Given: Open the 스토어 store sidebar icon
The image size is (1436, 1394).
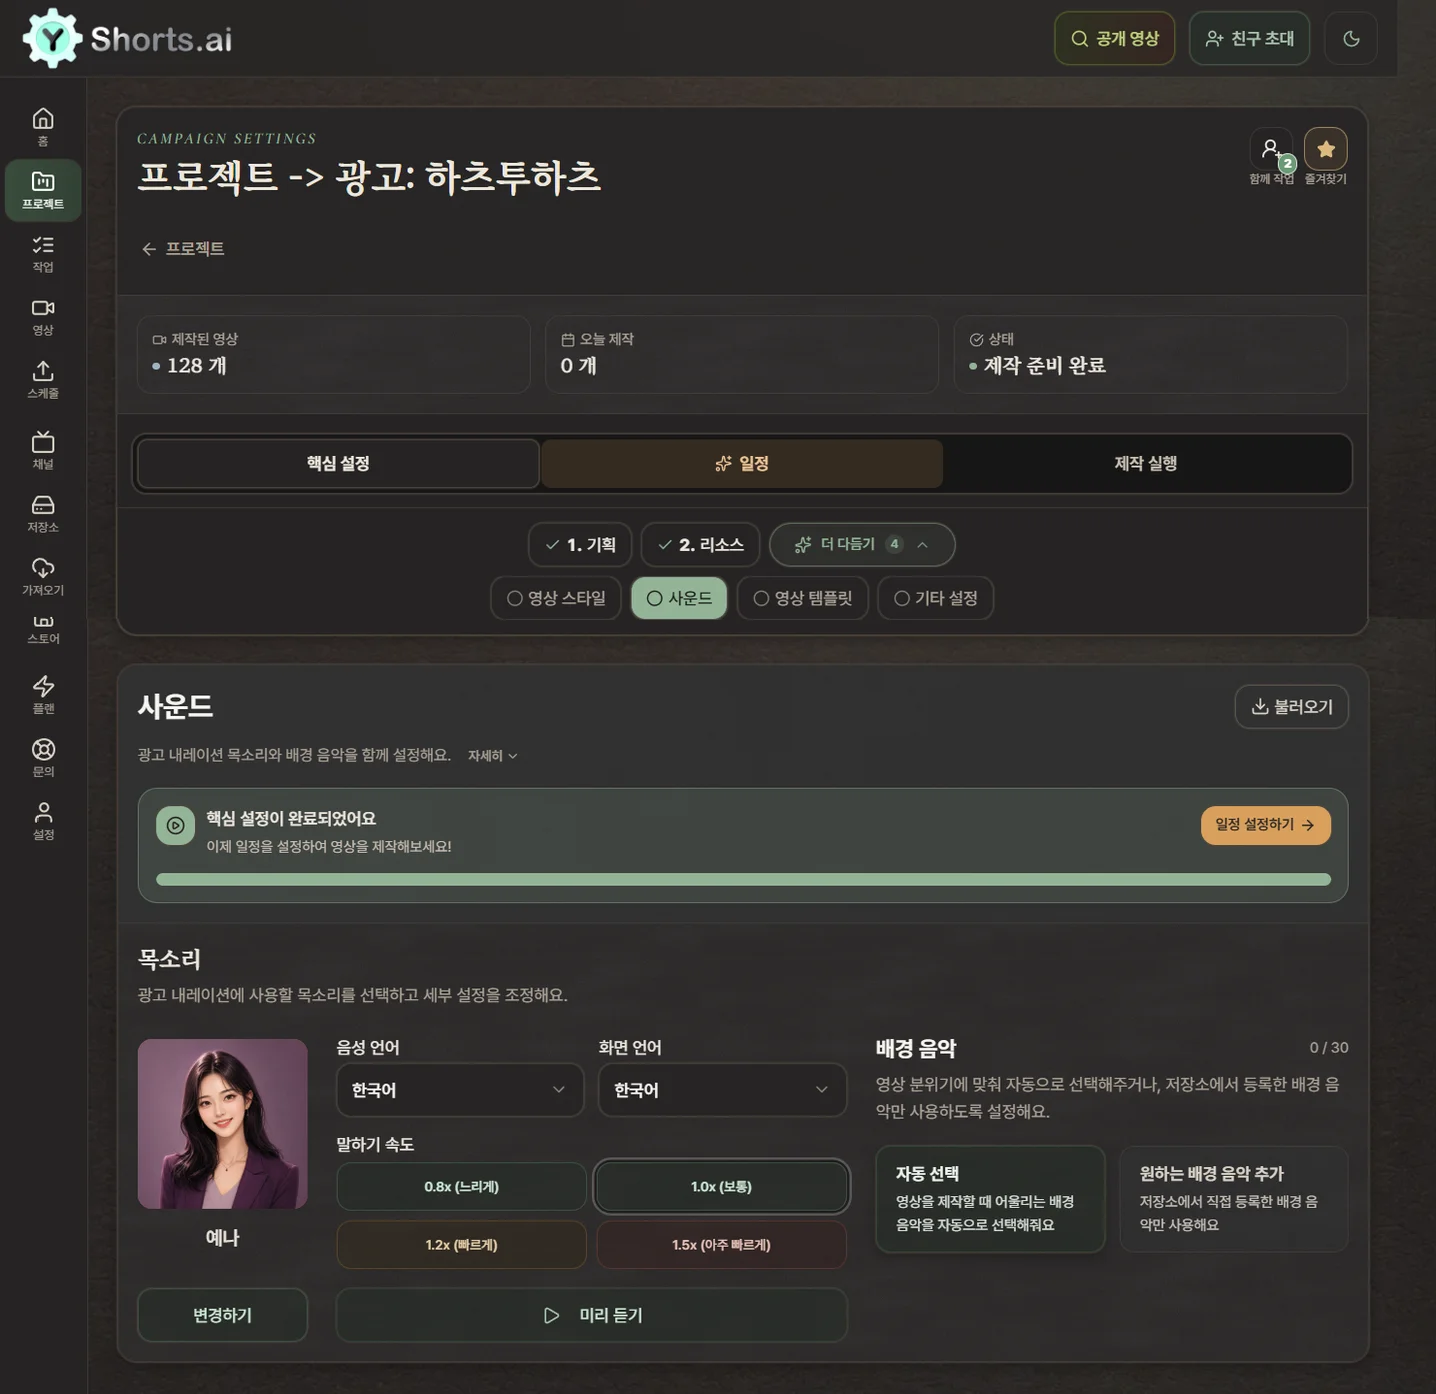Looking at the screenshot, I should [43, 630].
